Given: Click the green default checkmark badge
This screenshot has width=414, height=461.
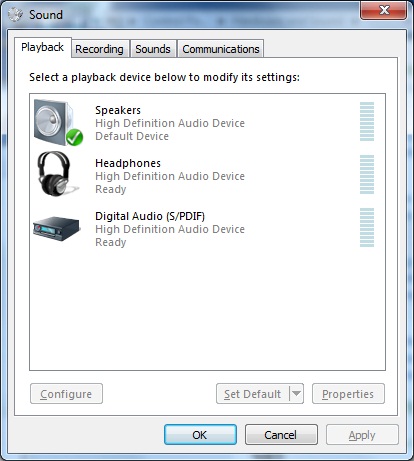Looking at the screenshot, I should click(x=74, y=137).
